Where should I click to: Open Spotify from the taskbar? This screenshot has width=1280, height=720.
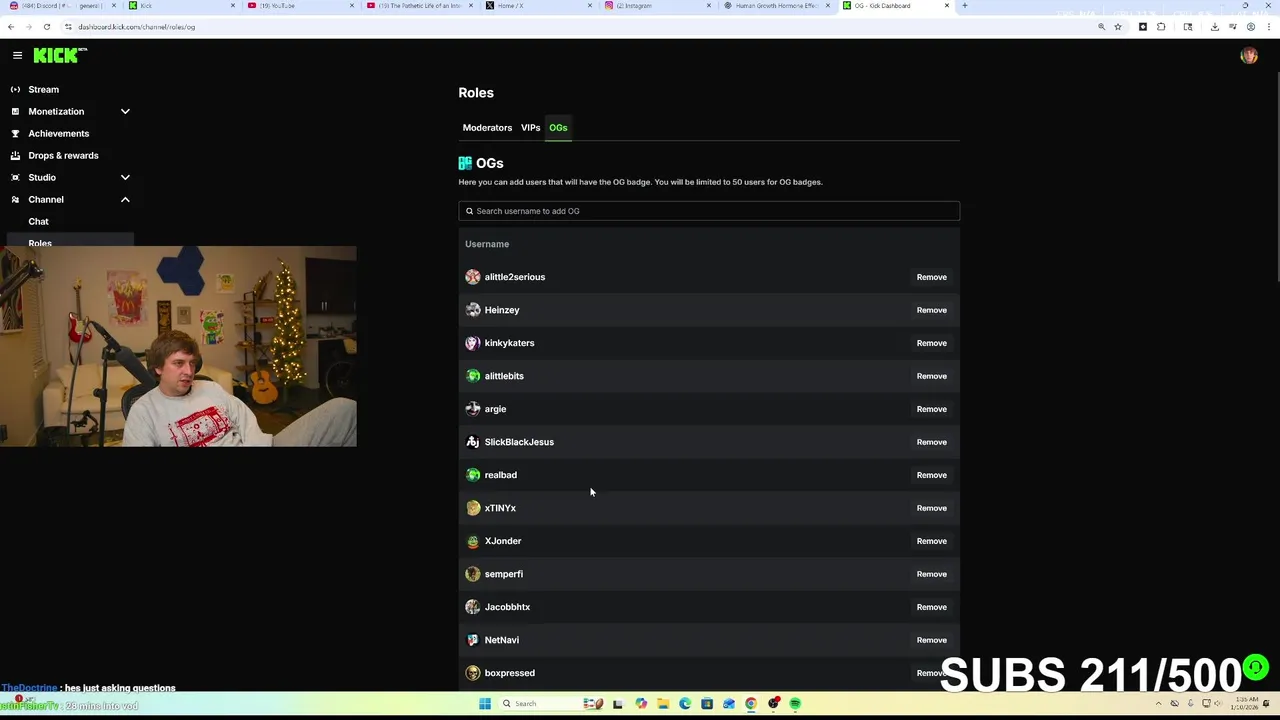click(x=795, y=704)
